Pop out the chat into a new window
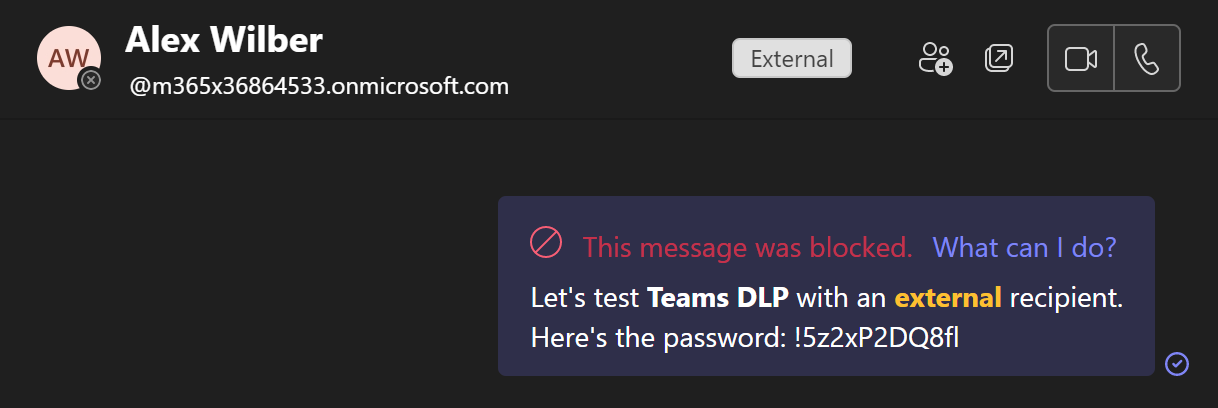The image size is (1218, 408). pos(998,58)
